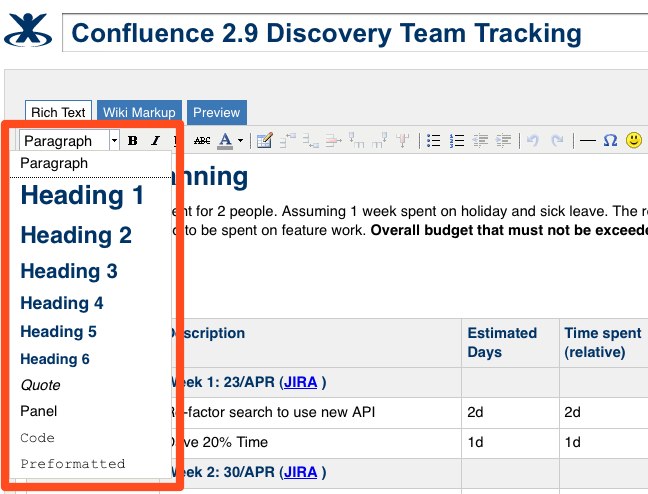Insert table row before icon
648x494 pixels.
click(x=288, y=141)
